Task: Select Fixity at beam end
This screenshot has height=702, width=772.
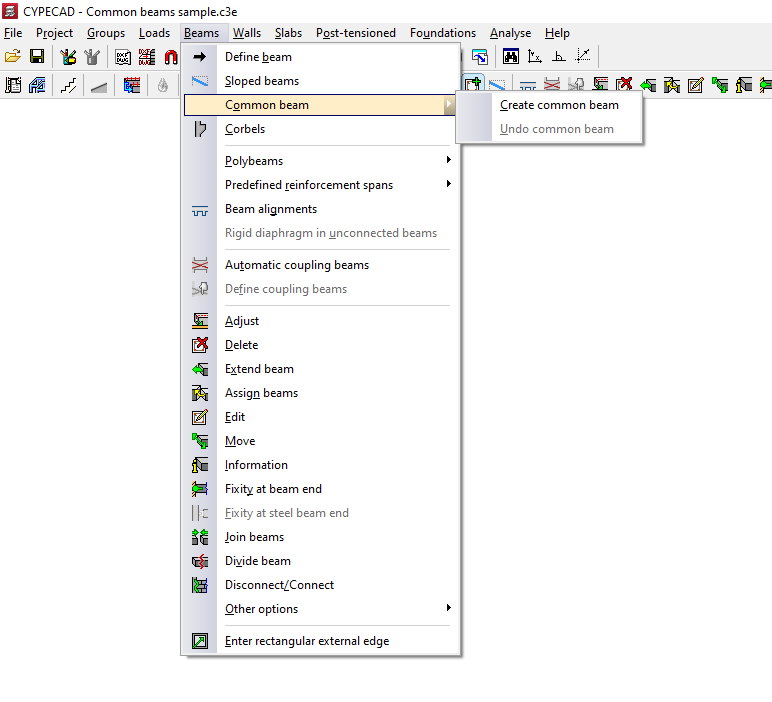Action: (x=273, y=489)
